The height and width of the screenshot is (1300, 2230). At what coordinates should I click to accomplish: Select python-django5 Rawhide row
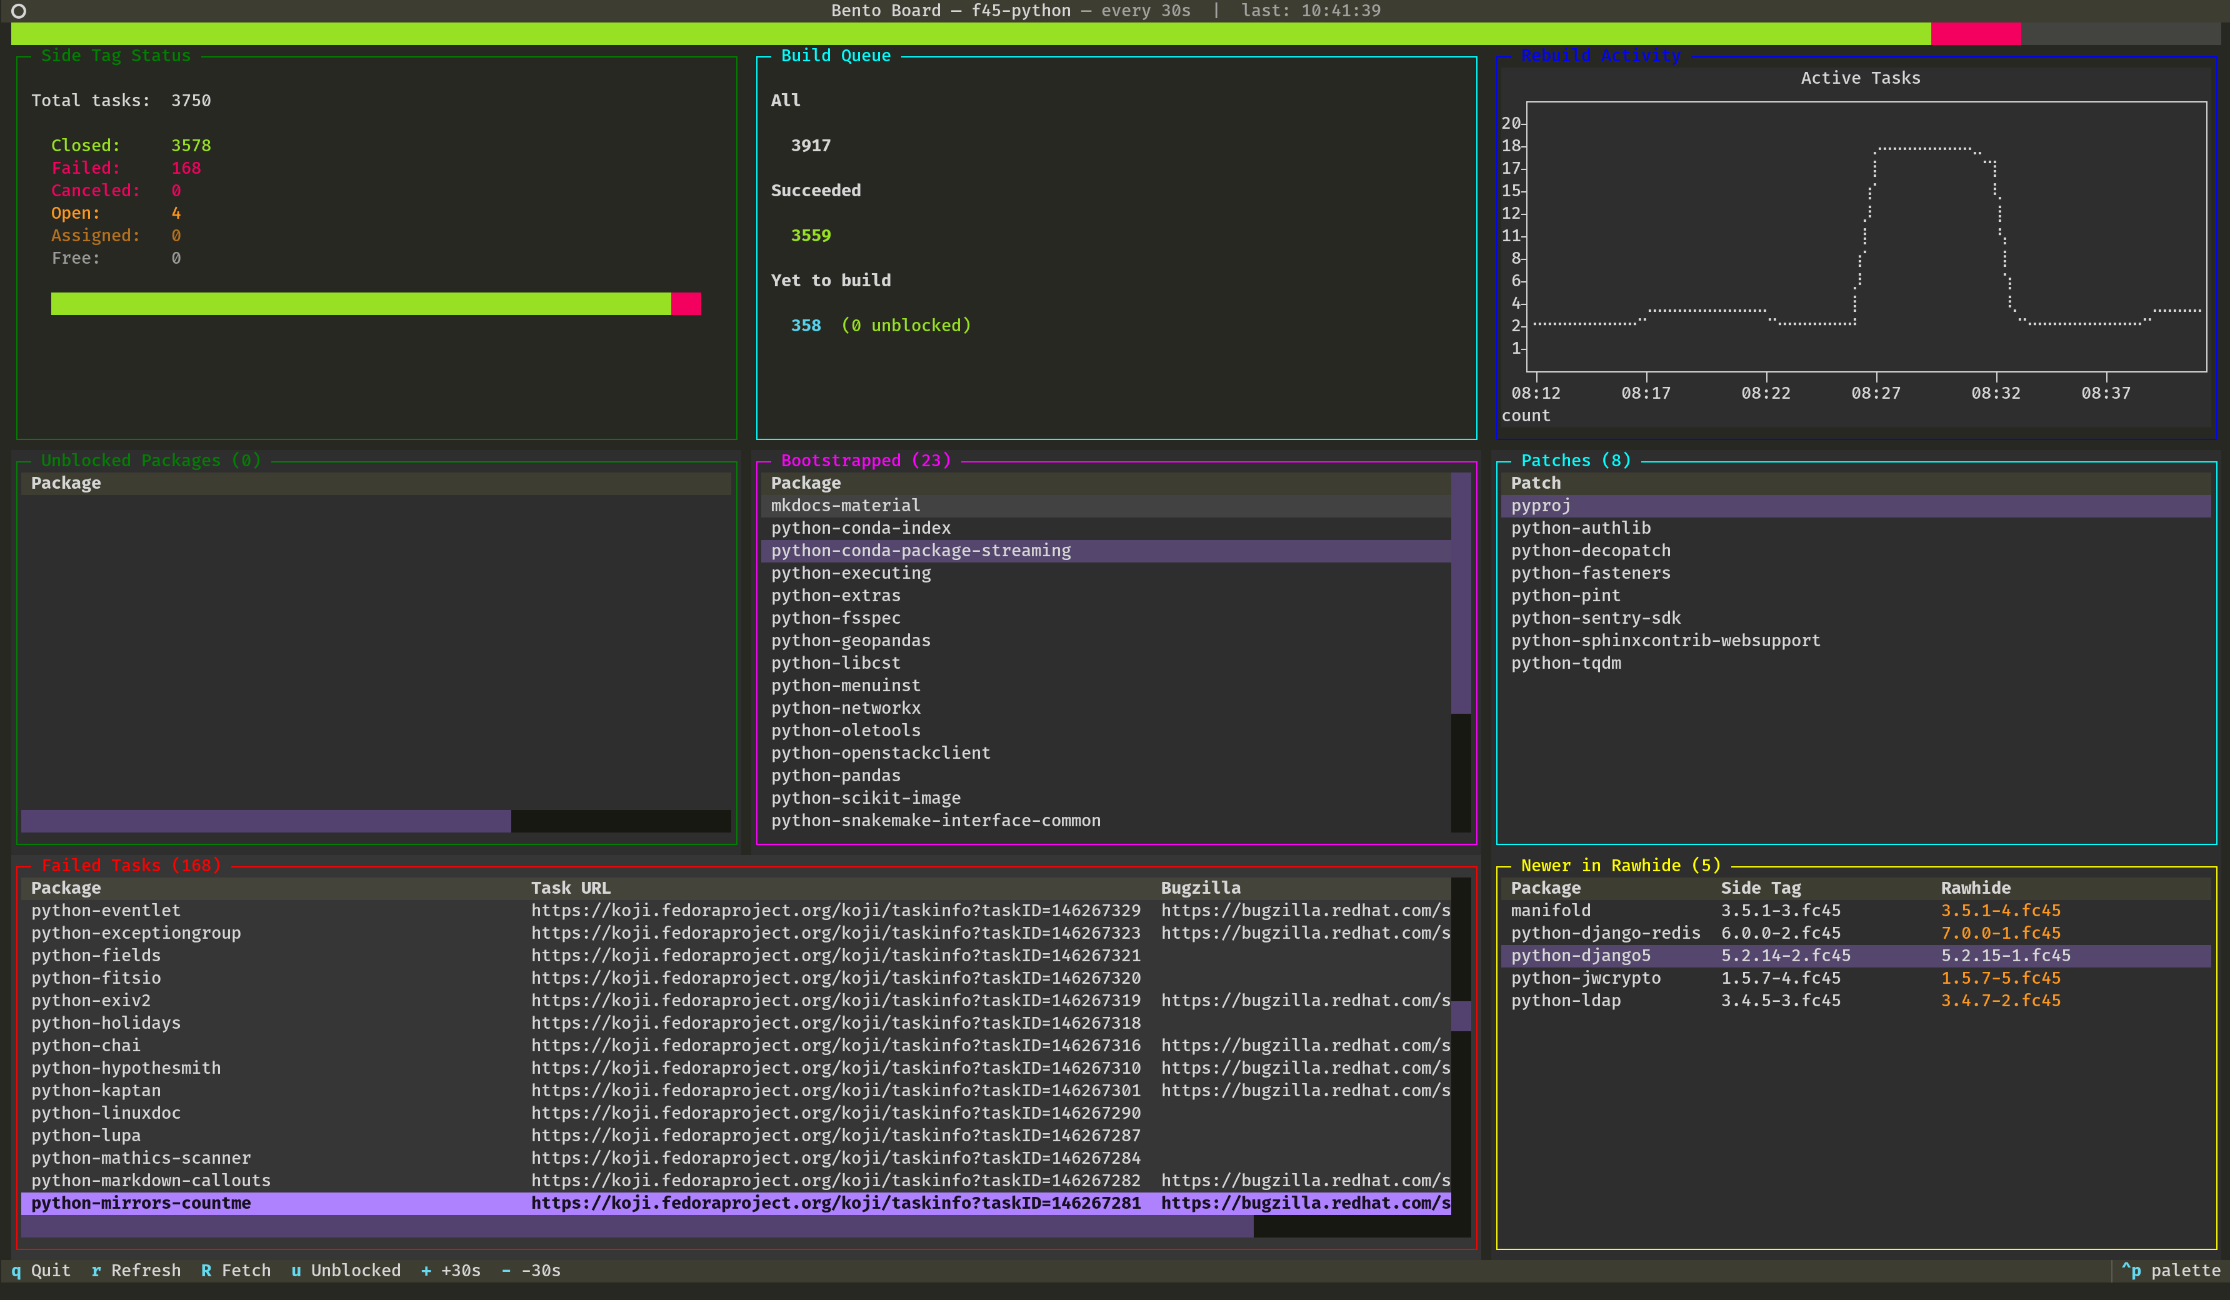tap(1856, 956)
